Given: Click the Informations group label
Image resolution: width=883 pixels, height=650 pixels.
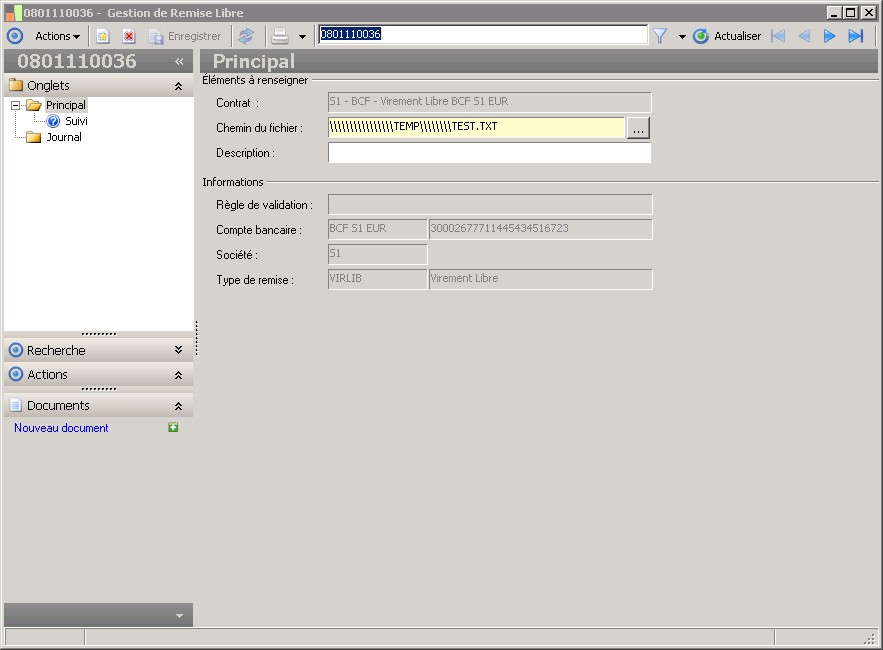Looking at the screenshot, I should pos(233,182).
